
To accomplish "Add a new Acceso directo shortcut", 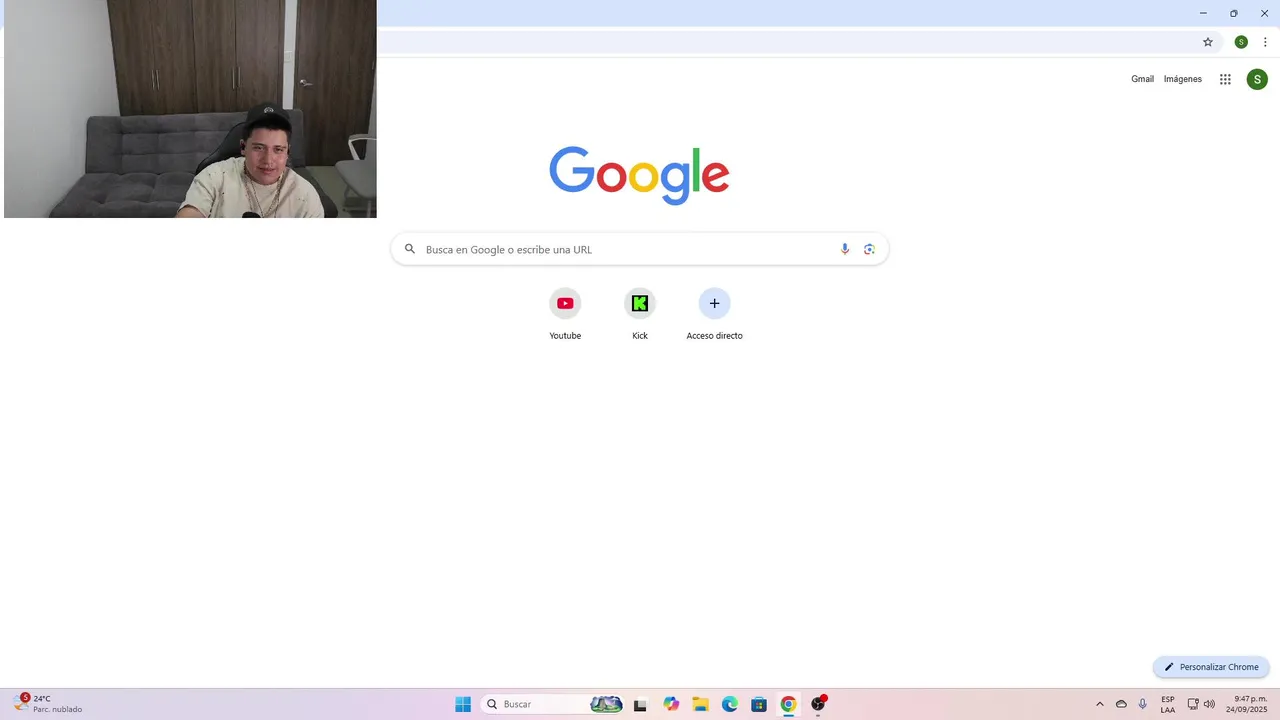I will (714, 303).
